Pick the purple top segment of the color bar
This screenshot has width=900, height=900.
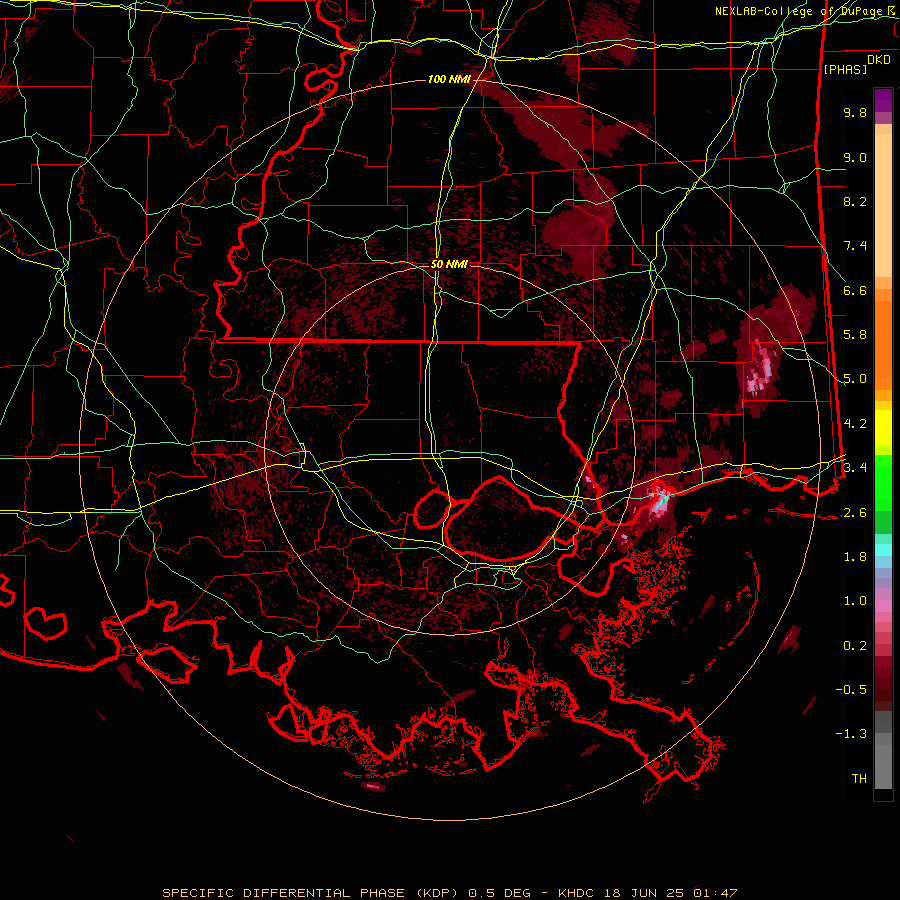[883, 100]
